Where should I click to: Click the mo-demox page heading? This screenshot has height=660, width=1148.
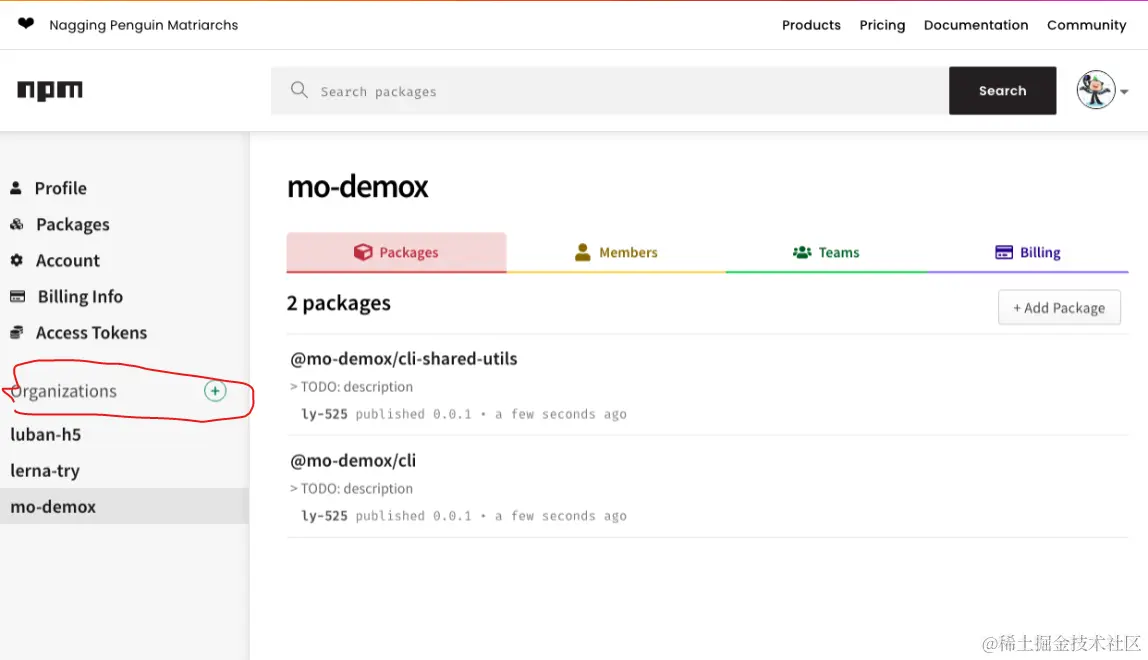point(357,187)
